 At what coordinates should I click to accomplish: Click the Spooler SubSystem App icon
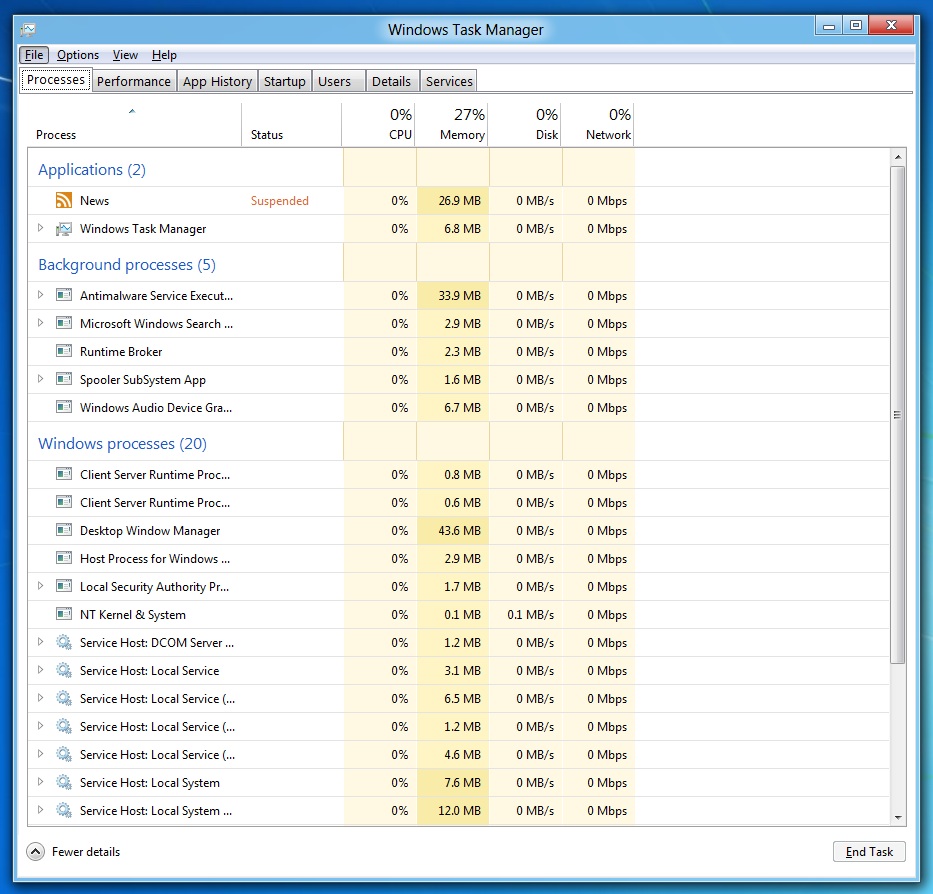pos(64,379)
